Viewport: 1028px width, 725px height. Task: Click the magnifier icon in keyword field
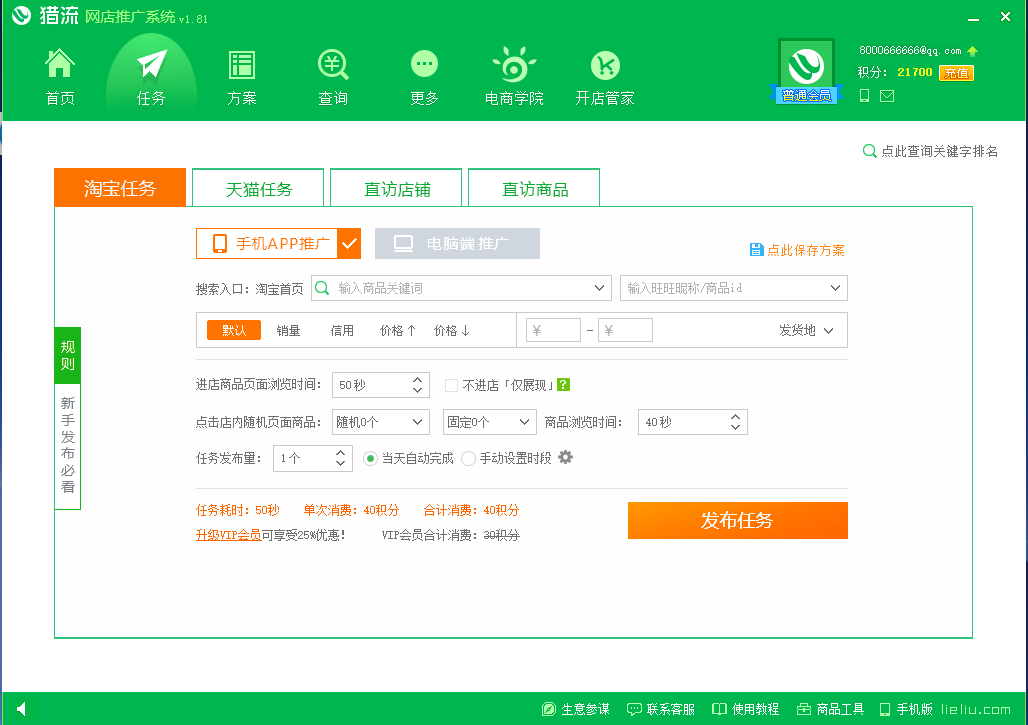[322, 288]
